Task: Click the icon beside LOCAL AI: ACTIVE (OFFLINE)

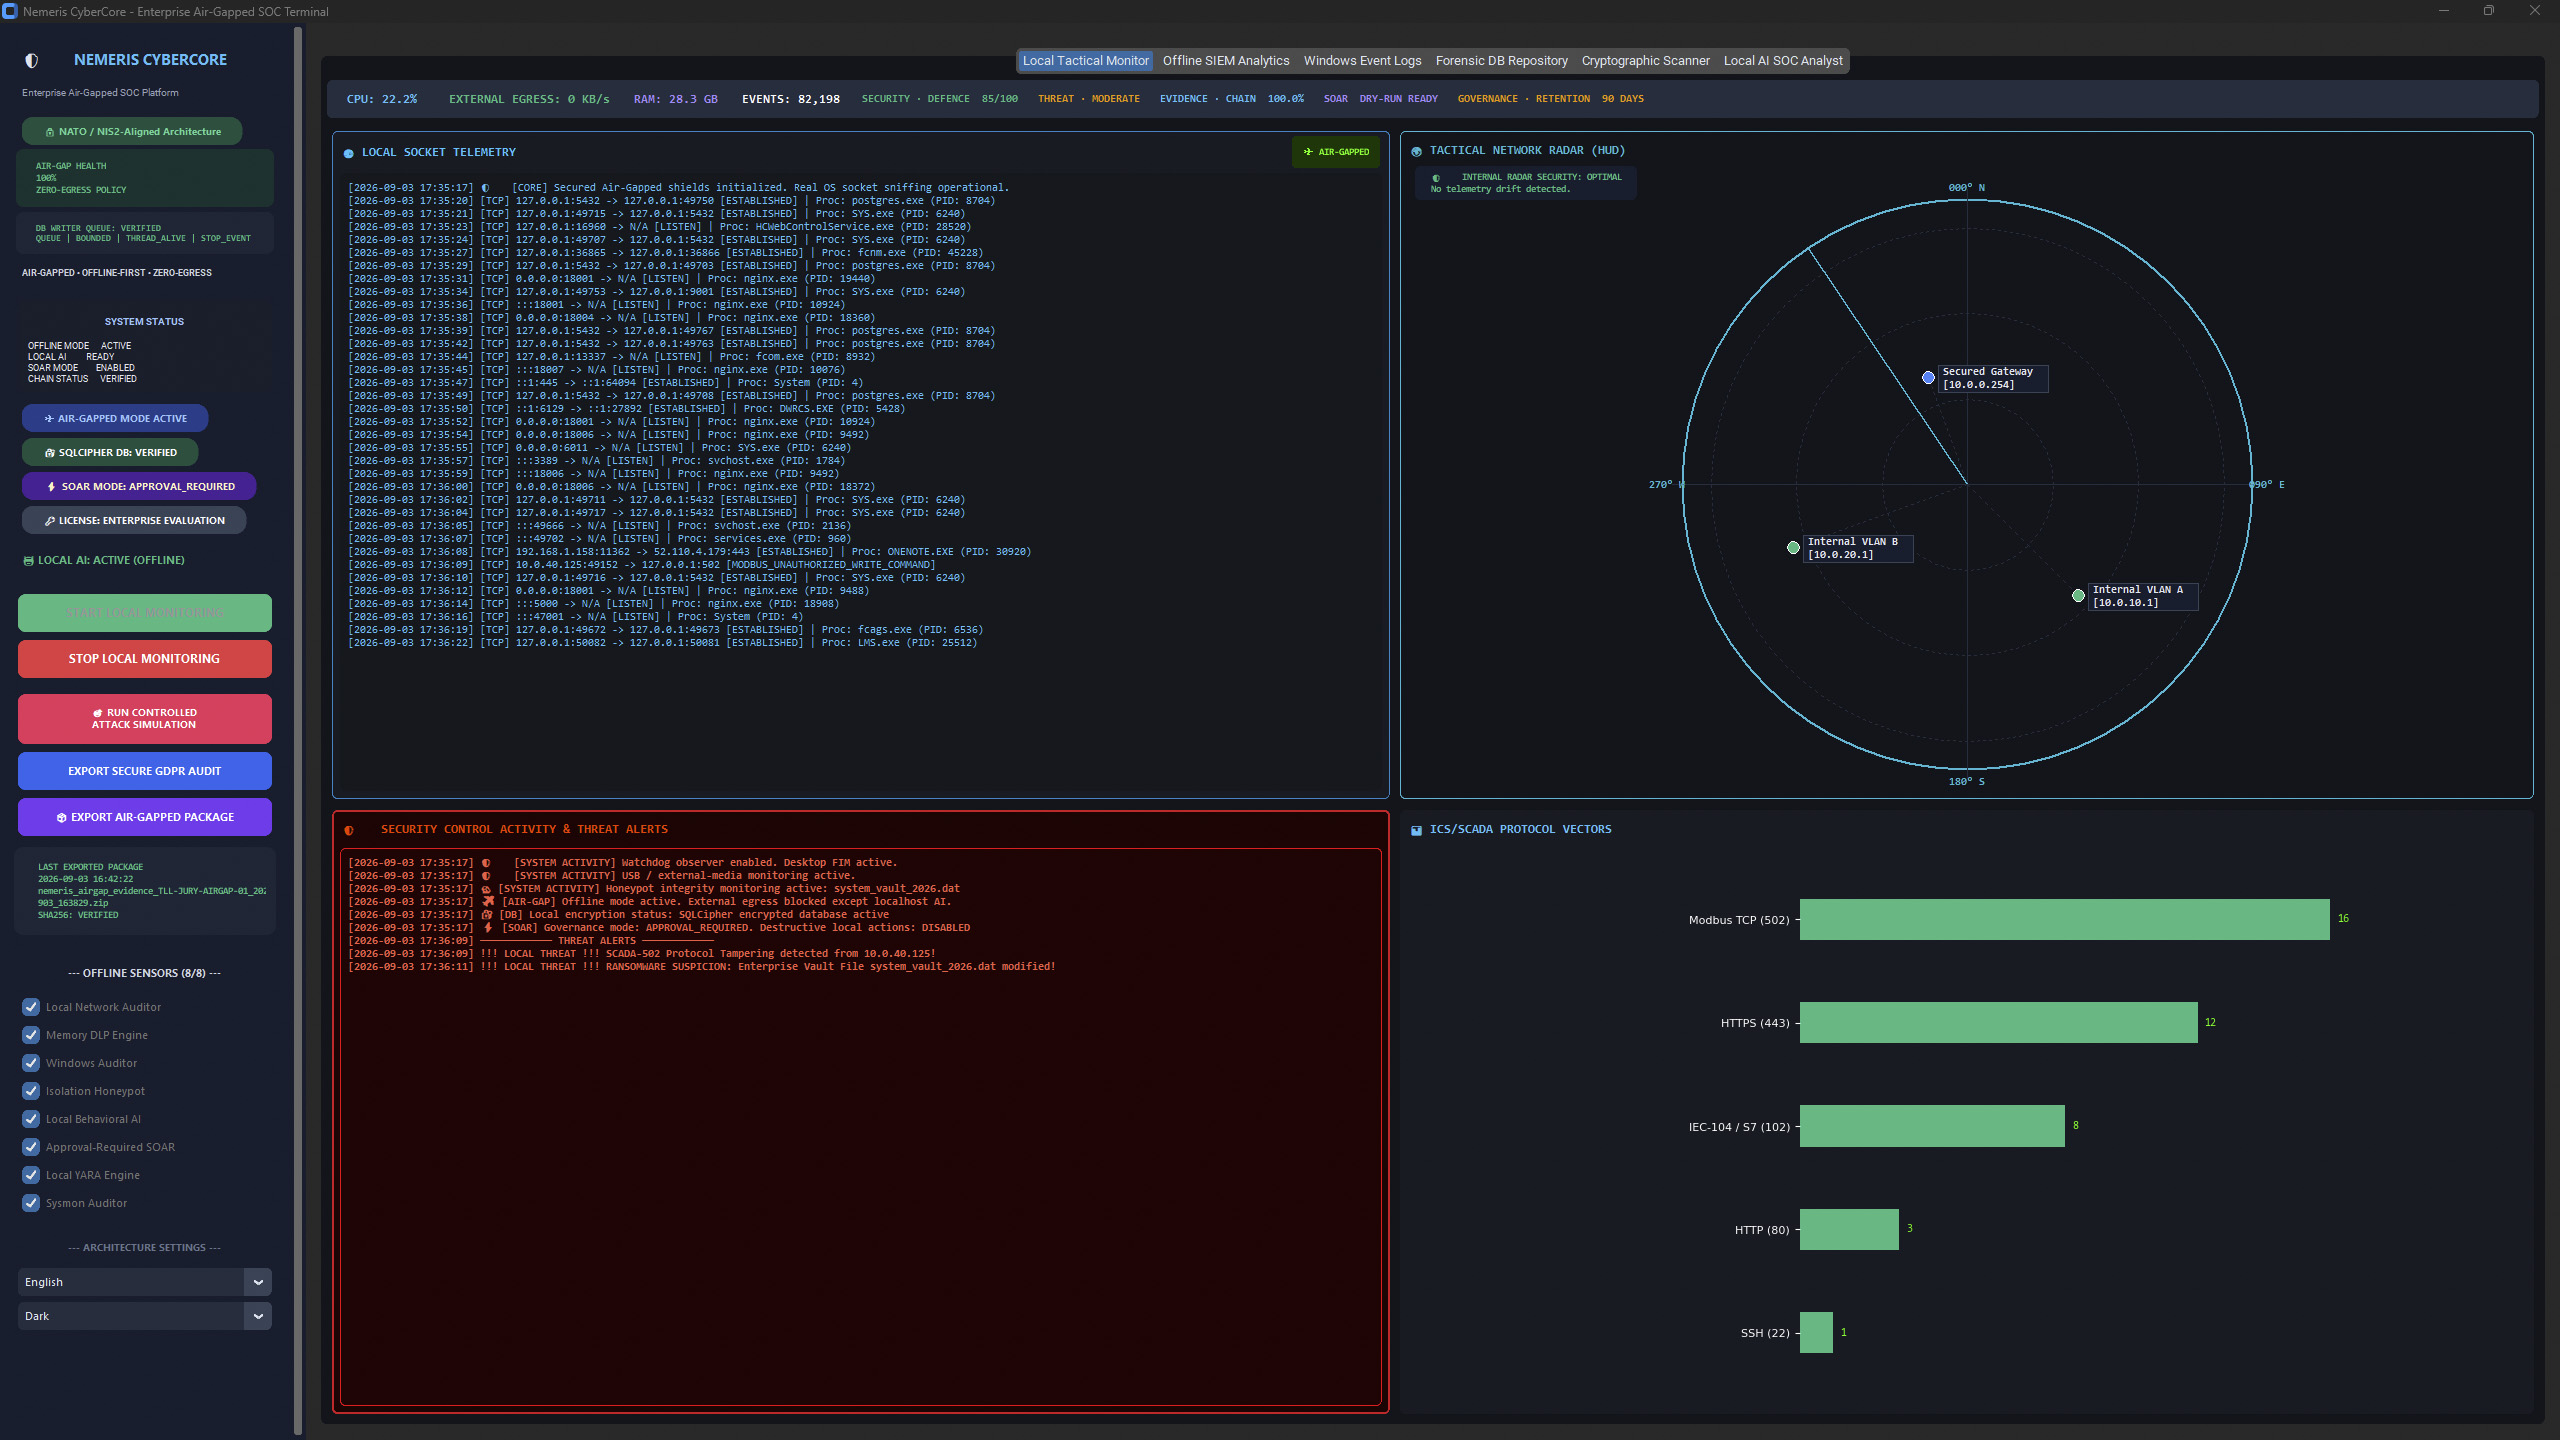Action: (x=29, y=561)
